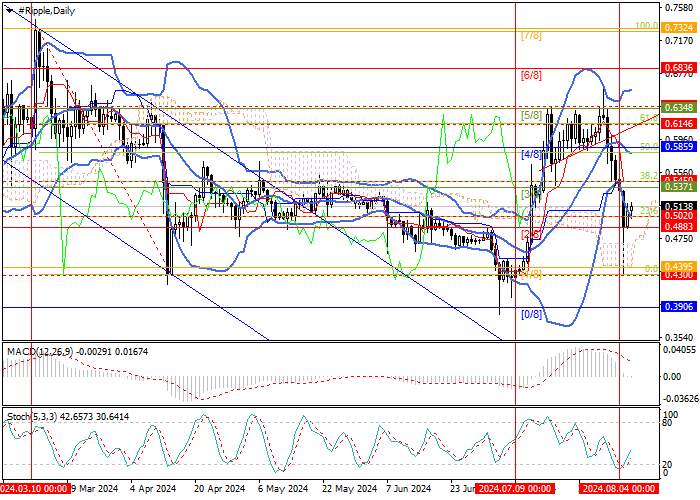Select the 2024.08.04 00:00 date marker
The height and width of the screenshot is (500, 700).
click(x=619, y=488)
